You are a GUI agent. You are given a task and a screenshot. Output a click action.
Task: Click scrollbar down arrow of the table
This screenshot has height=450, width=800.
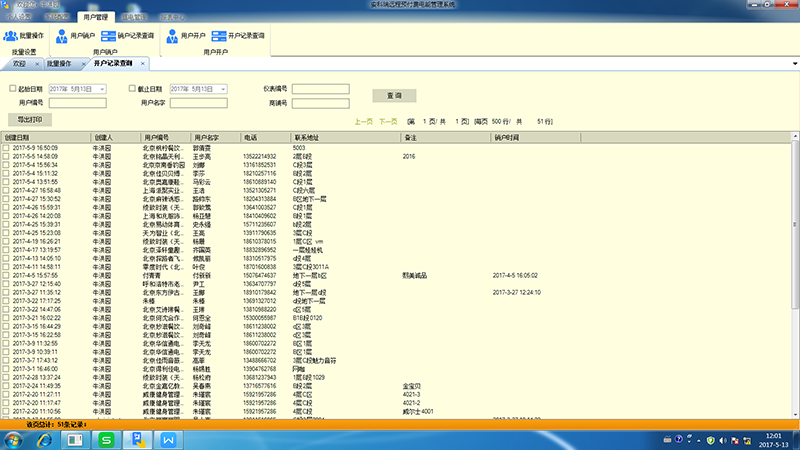(x=795, y=414)
